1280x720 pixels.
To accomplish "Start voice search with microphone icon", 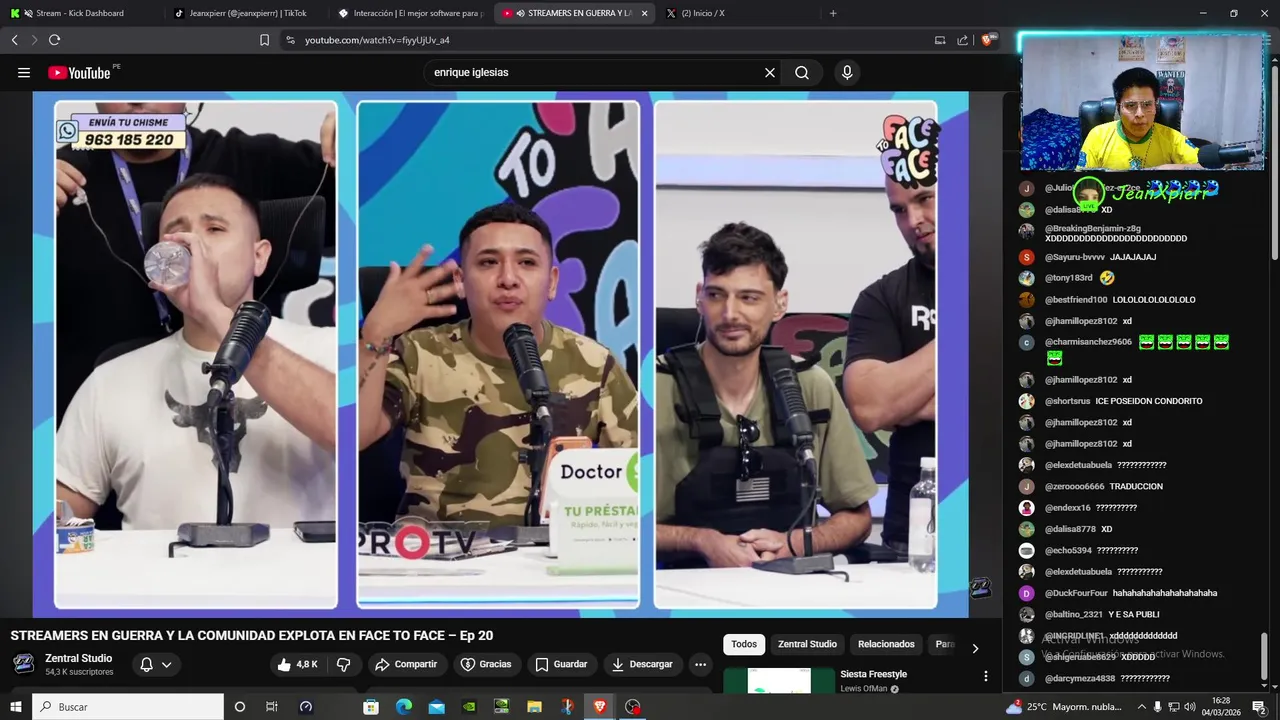I will [x=847, y=73].
